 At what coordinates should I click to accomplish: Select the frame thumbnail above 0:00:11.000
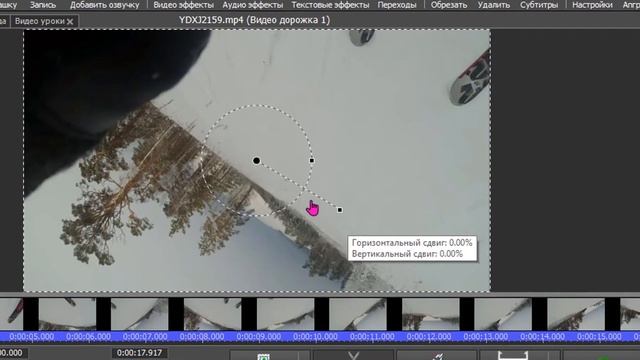(358, 314)
